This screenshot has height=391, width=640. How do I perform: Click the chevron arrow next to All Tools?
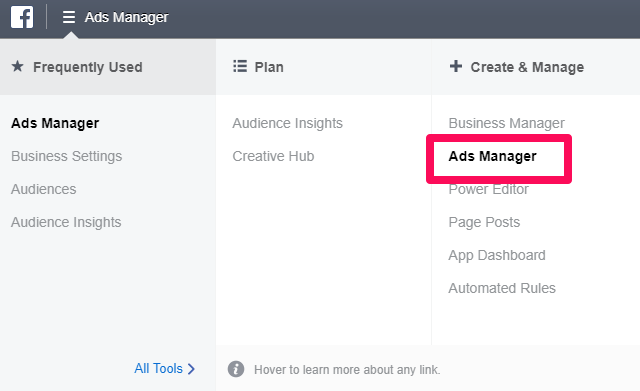191,369
